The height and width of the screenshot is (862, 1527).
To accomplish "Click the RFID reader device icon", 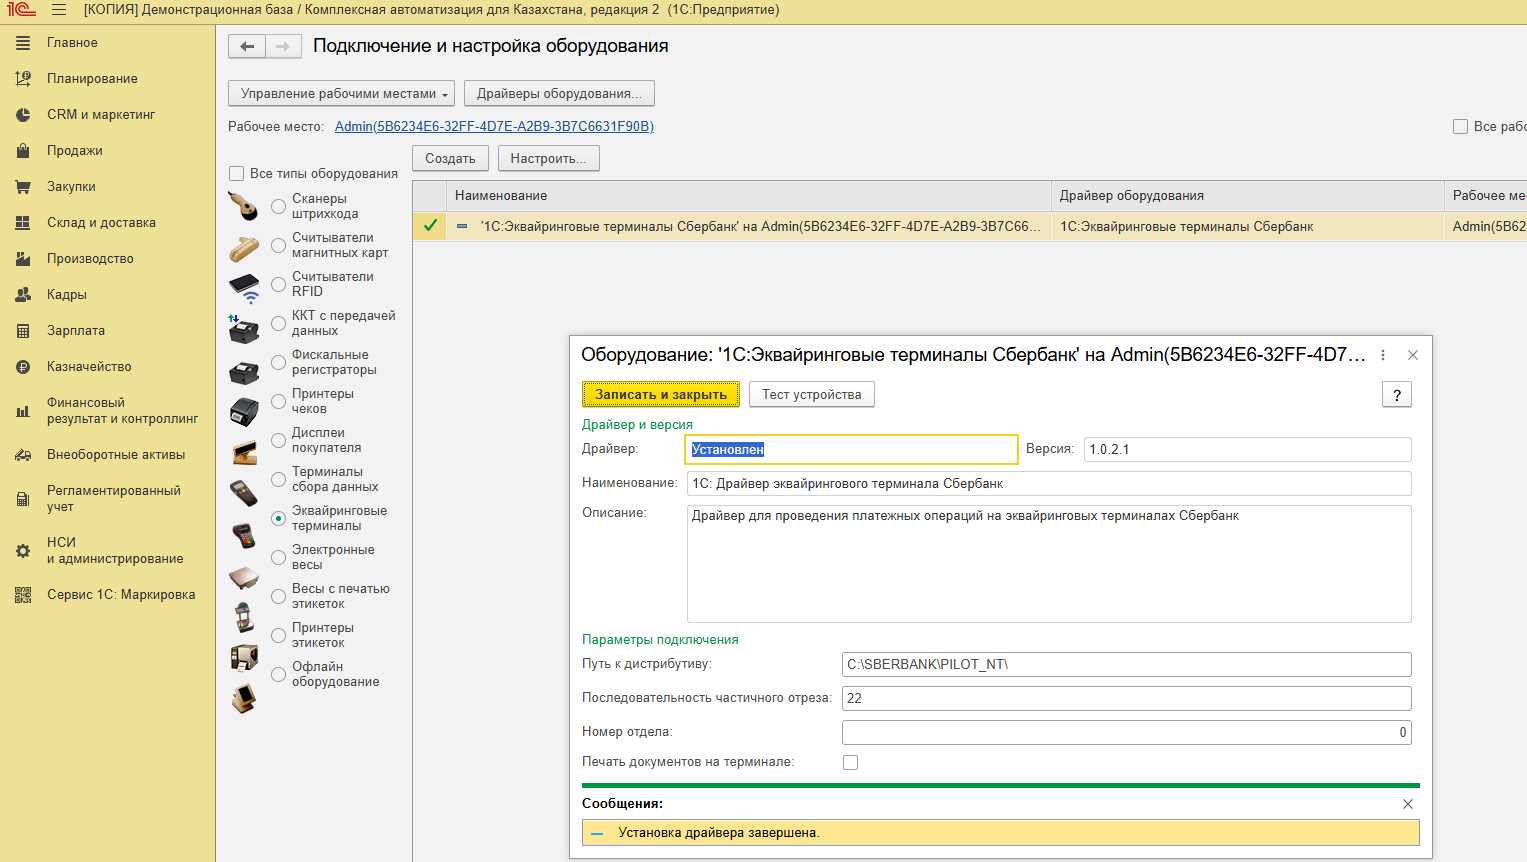I will click(244, 287).
